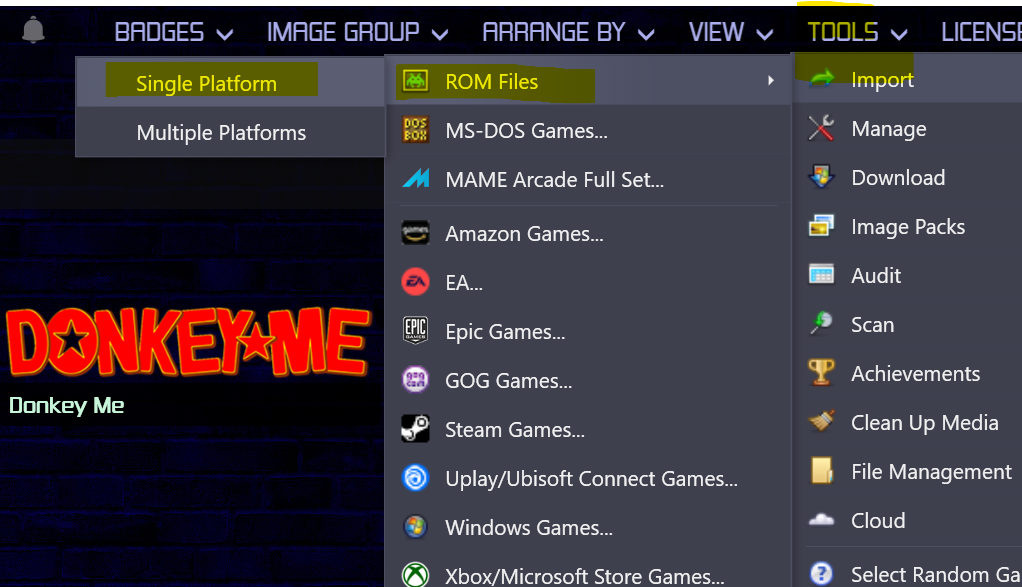Select Steam Games... entry
This screenshot has width=1022, height=587.
(589, 429)
